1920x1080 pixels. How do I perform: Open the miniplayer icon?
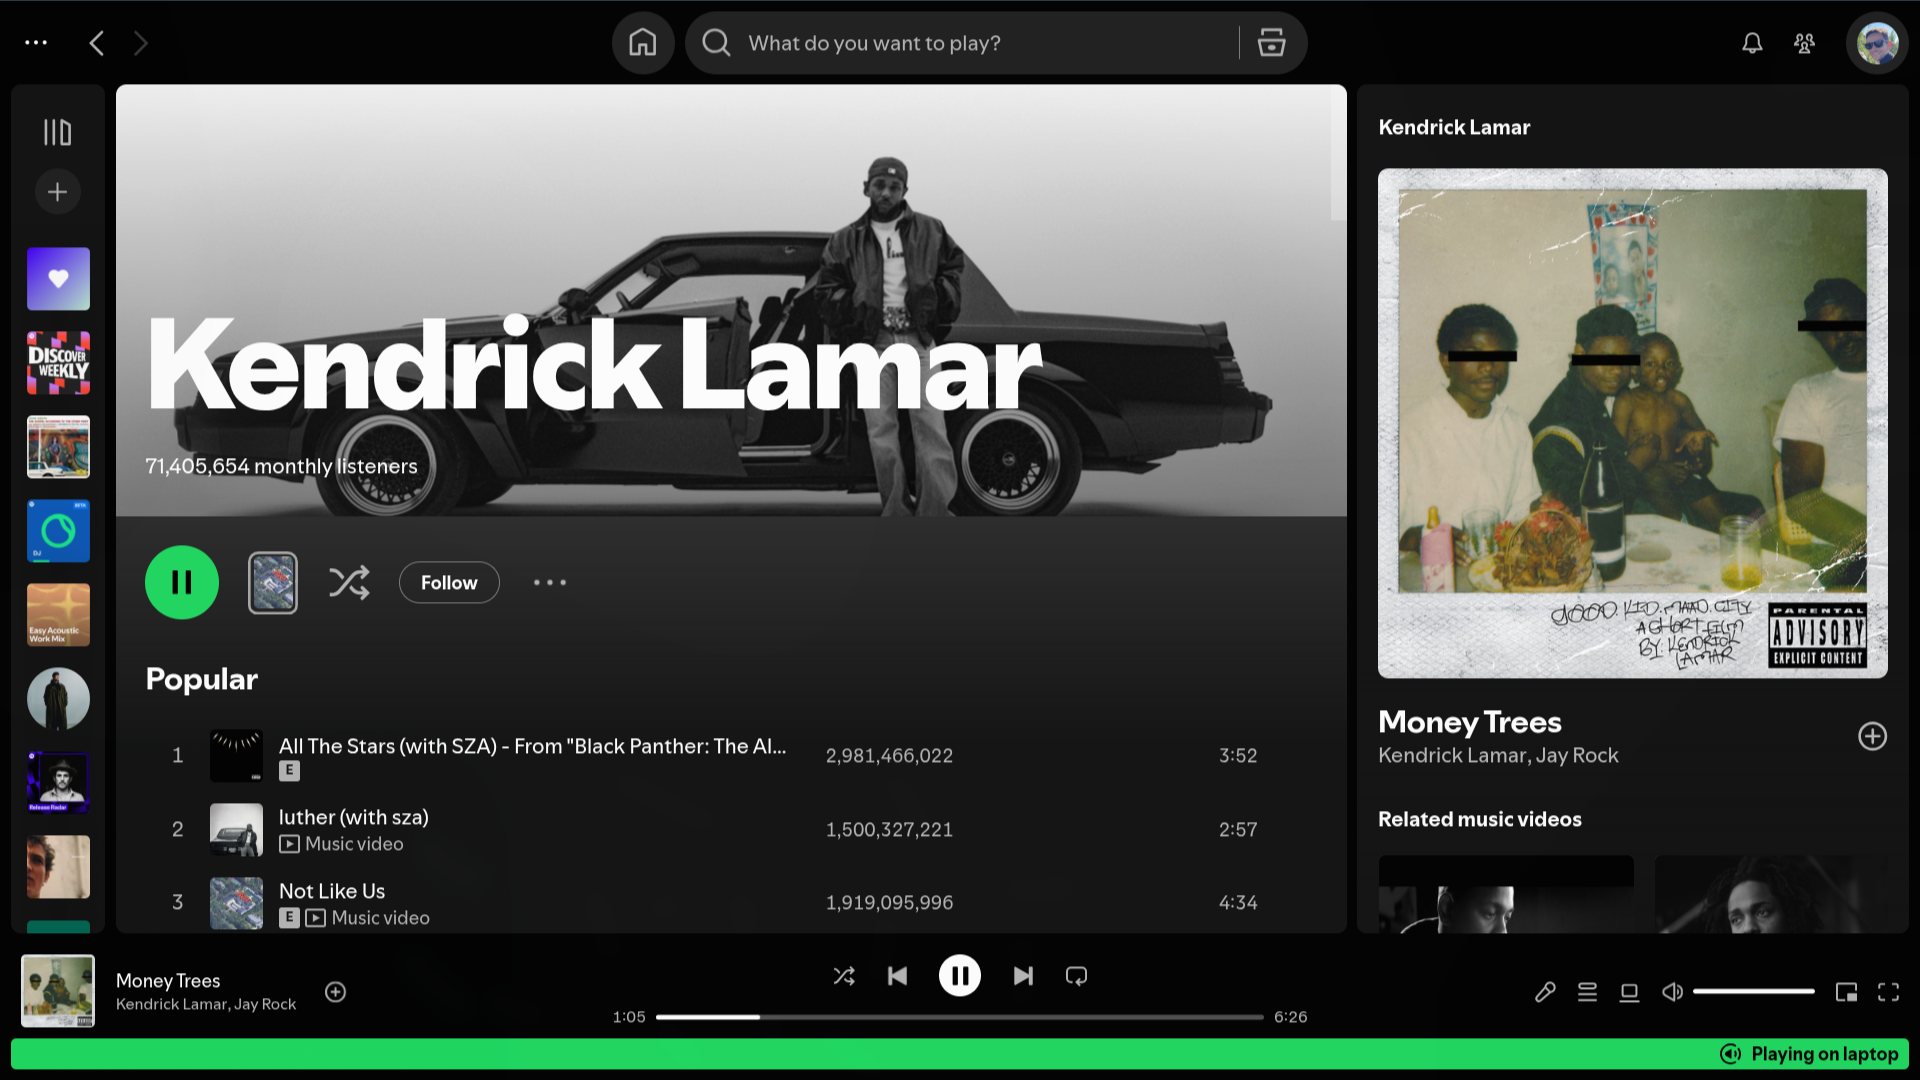[1846, 992]
